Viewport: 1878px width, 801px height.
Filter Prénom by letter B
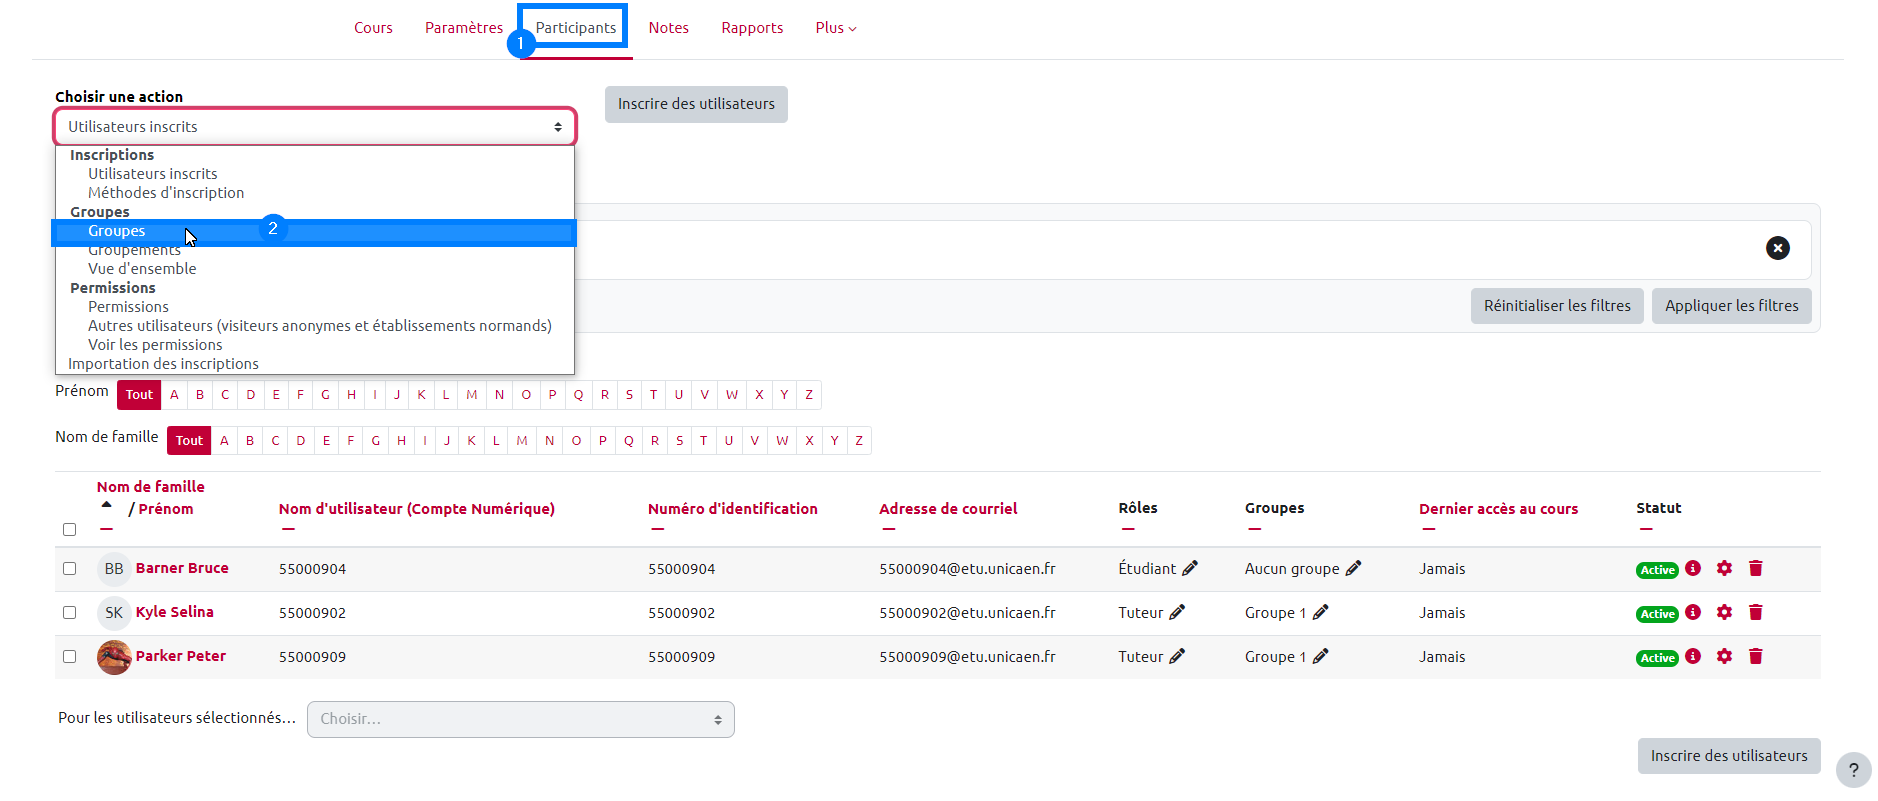coord(200,395)
